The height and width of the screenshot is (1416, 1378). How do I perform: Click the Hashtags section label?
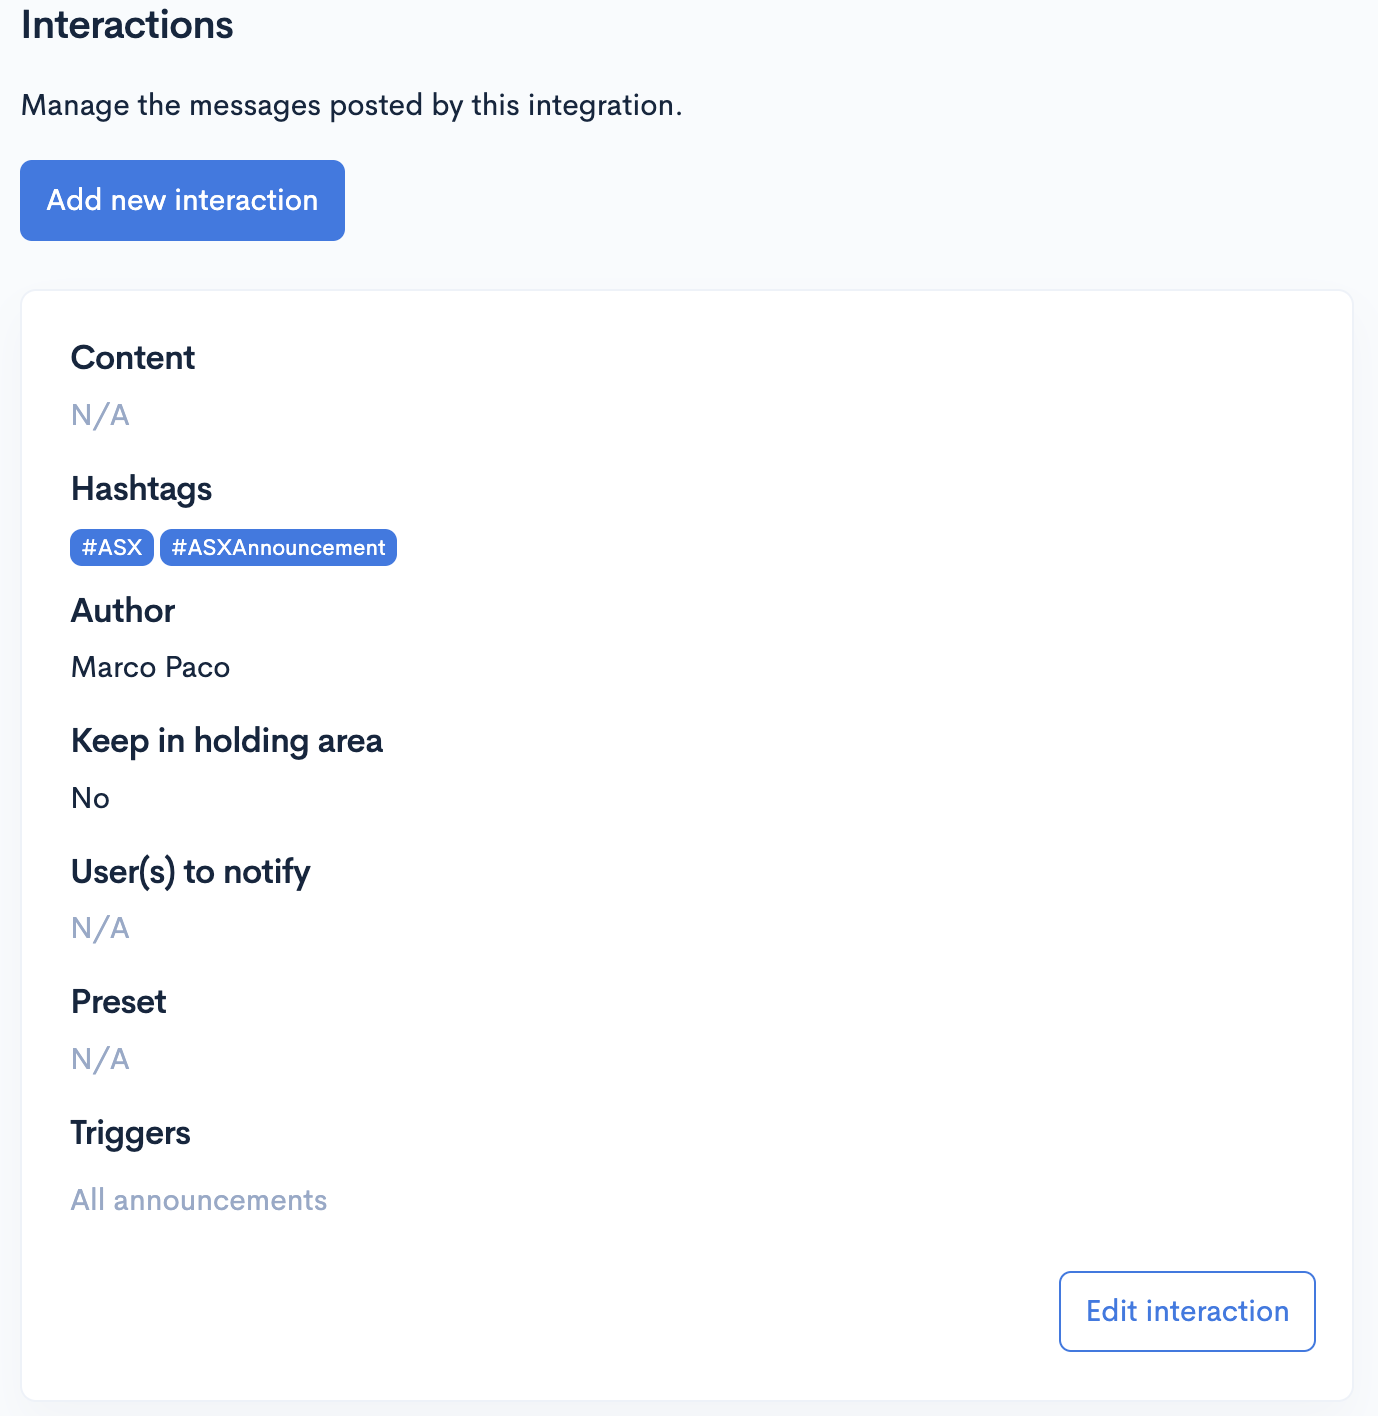(x=141, y=489)
